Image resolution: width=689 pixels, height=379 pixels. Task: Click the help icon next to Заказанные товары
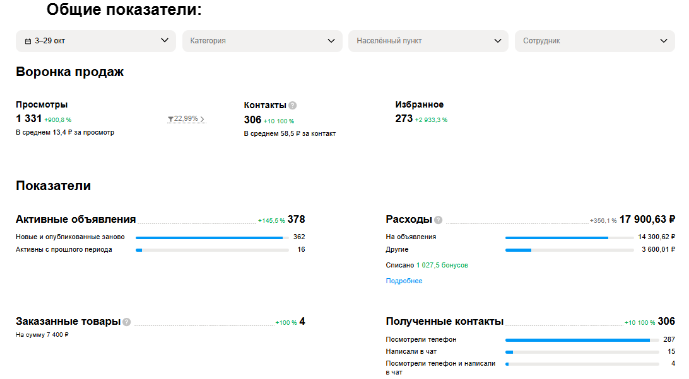127,322
